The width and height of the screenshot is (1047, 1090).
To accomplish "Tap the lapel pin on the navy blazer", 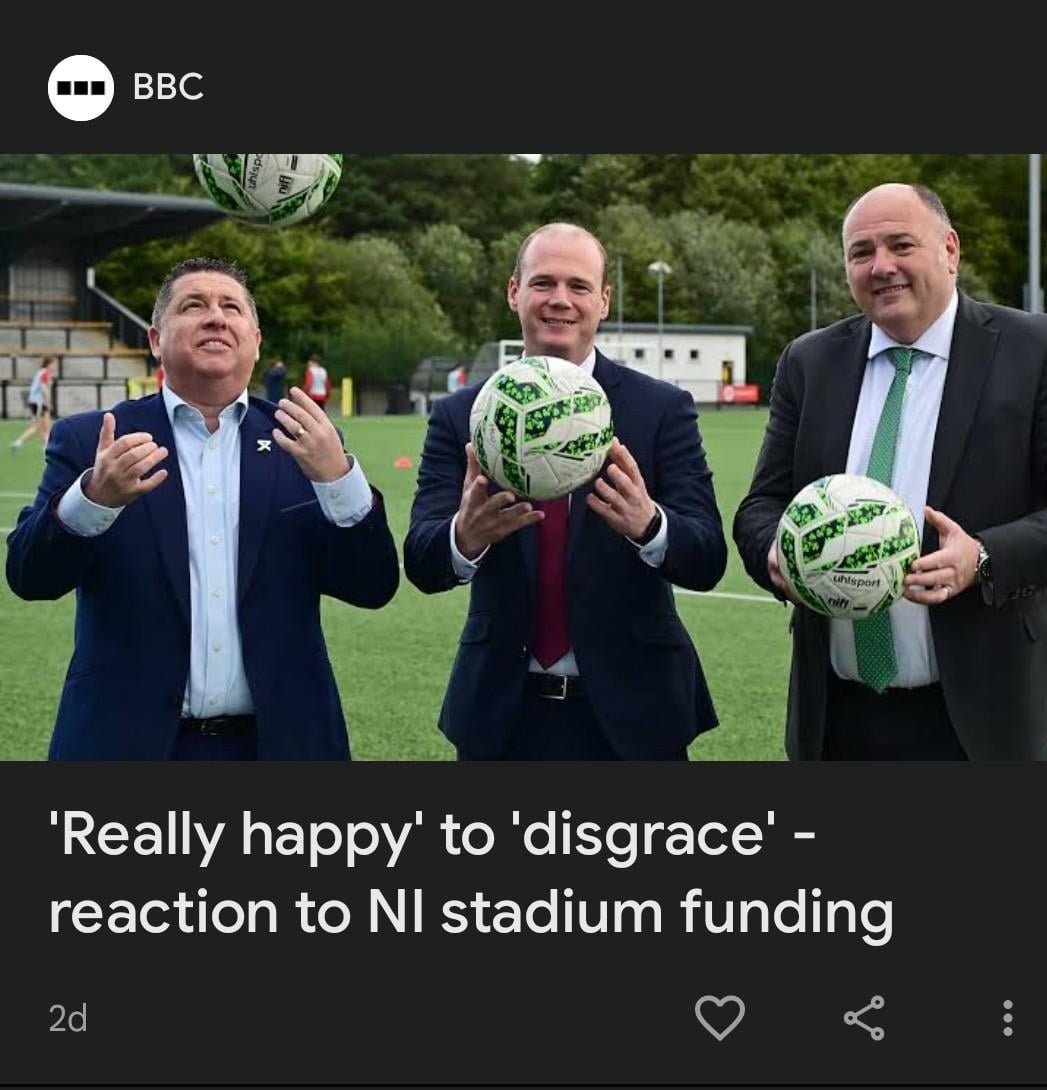I will (263, 444).
